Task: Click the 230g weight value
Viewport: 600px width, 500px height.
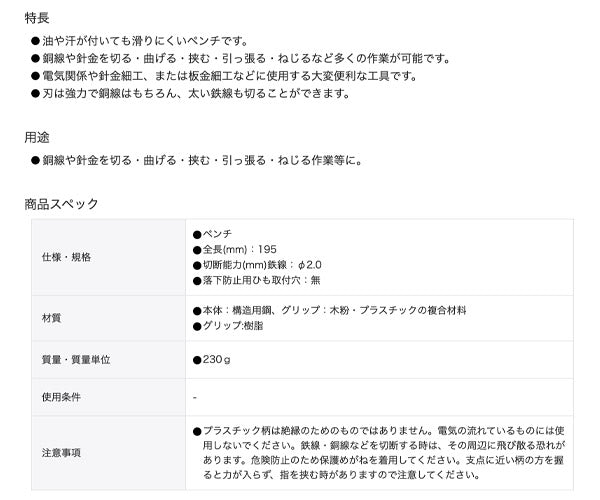Action: (x=212, y=359)
